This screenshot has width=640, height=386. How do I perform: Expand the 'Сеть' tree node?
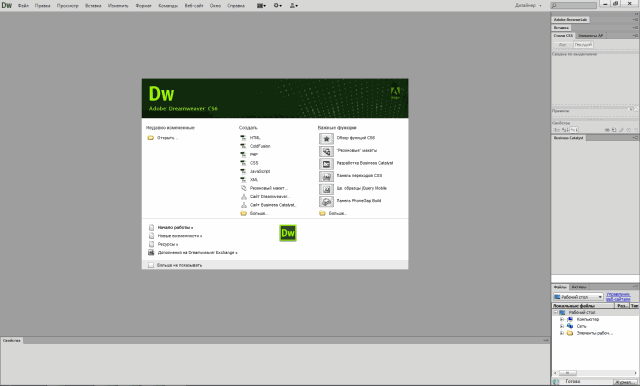point(562,326)
